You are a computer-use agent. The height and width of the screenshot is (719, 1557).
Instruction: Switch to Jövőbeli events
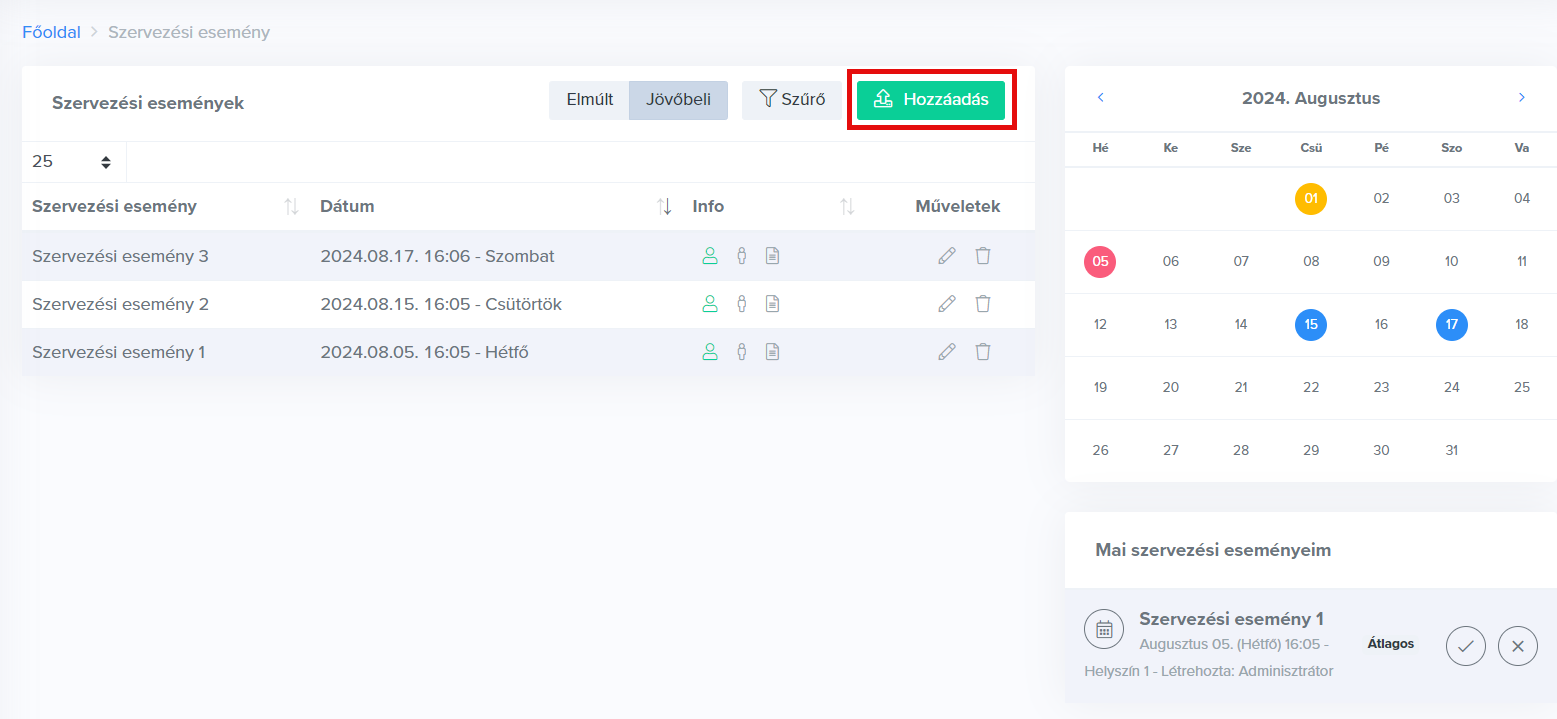(678, 100)
